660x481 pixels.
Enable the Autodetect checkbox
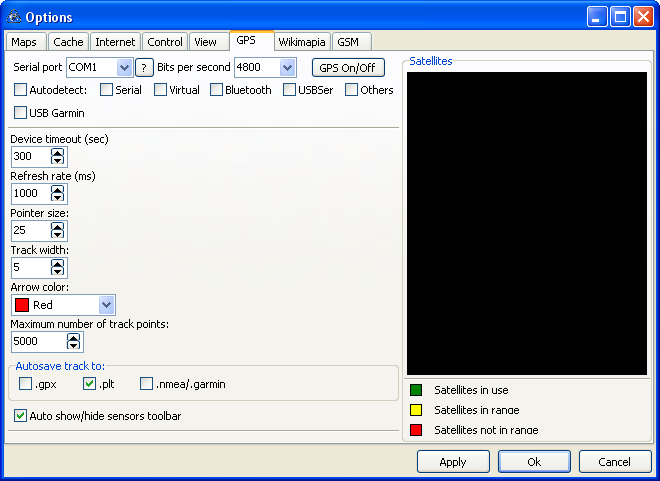[x=22, y=90]
